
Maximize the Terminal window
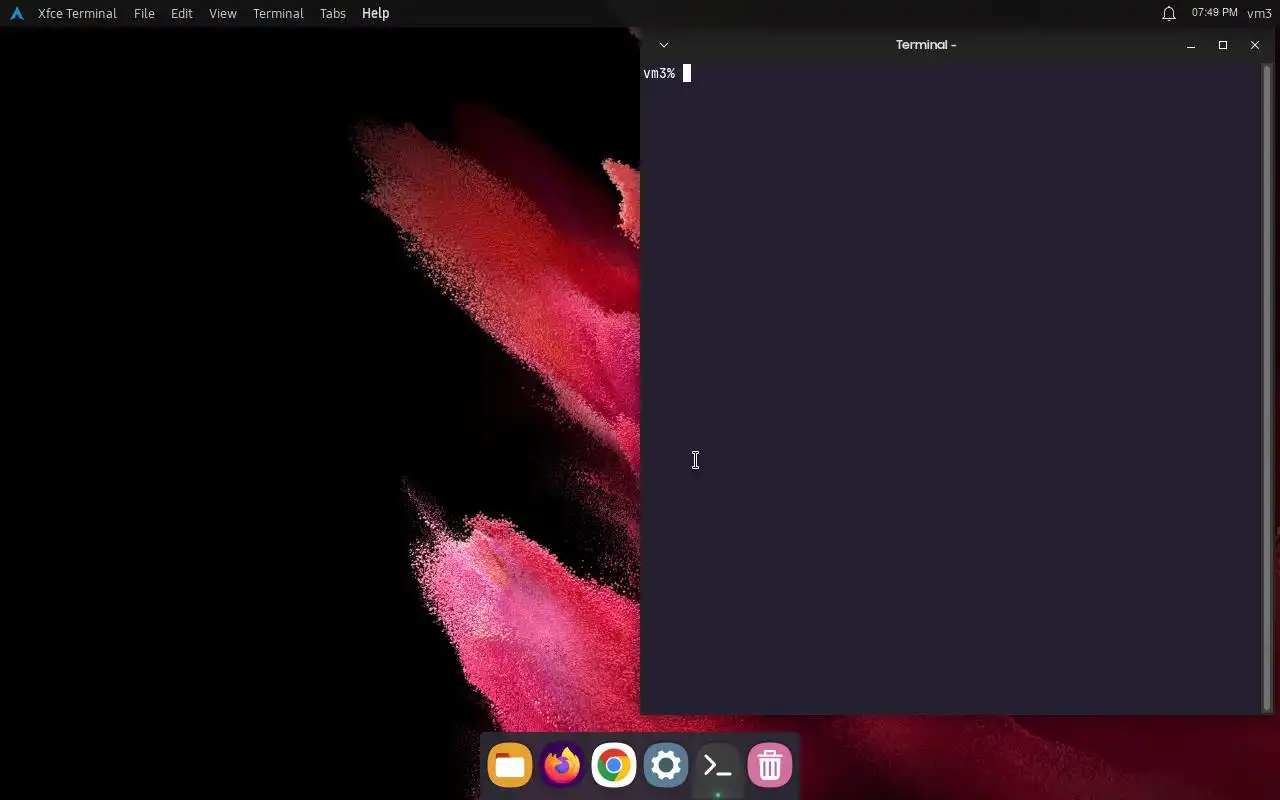[1223, 45]
